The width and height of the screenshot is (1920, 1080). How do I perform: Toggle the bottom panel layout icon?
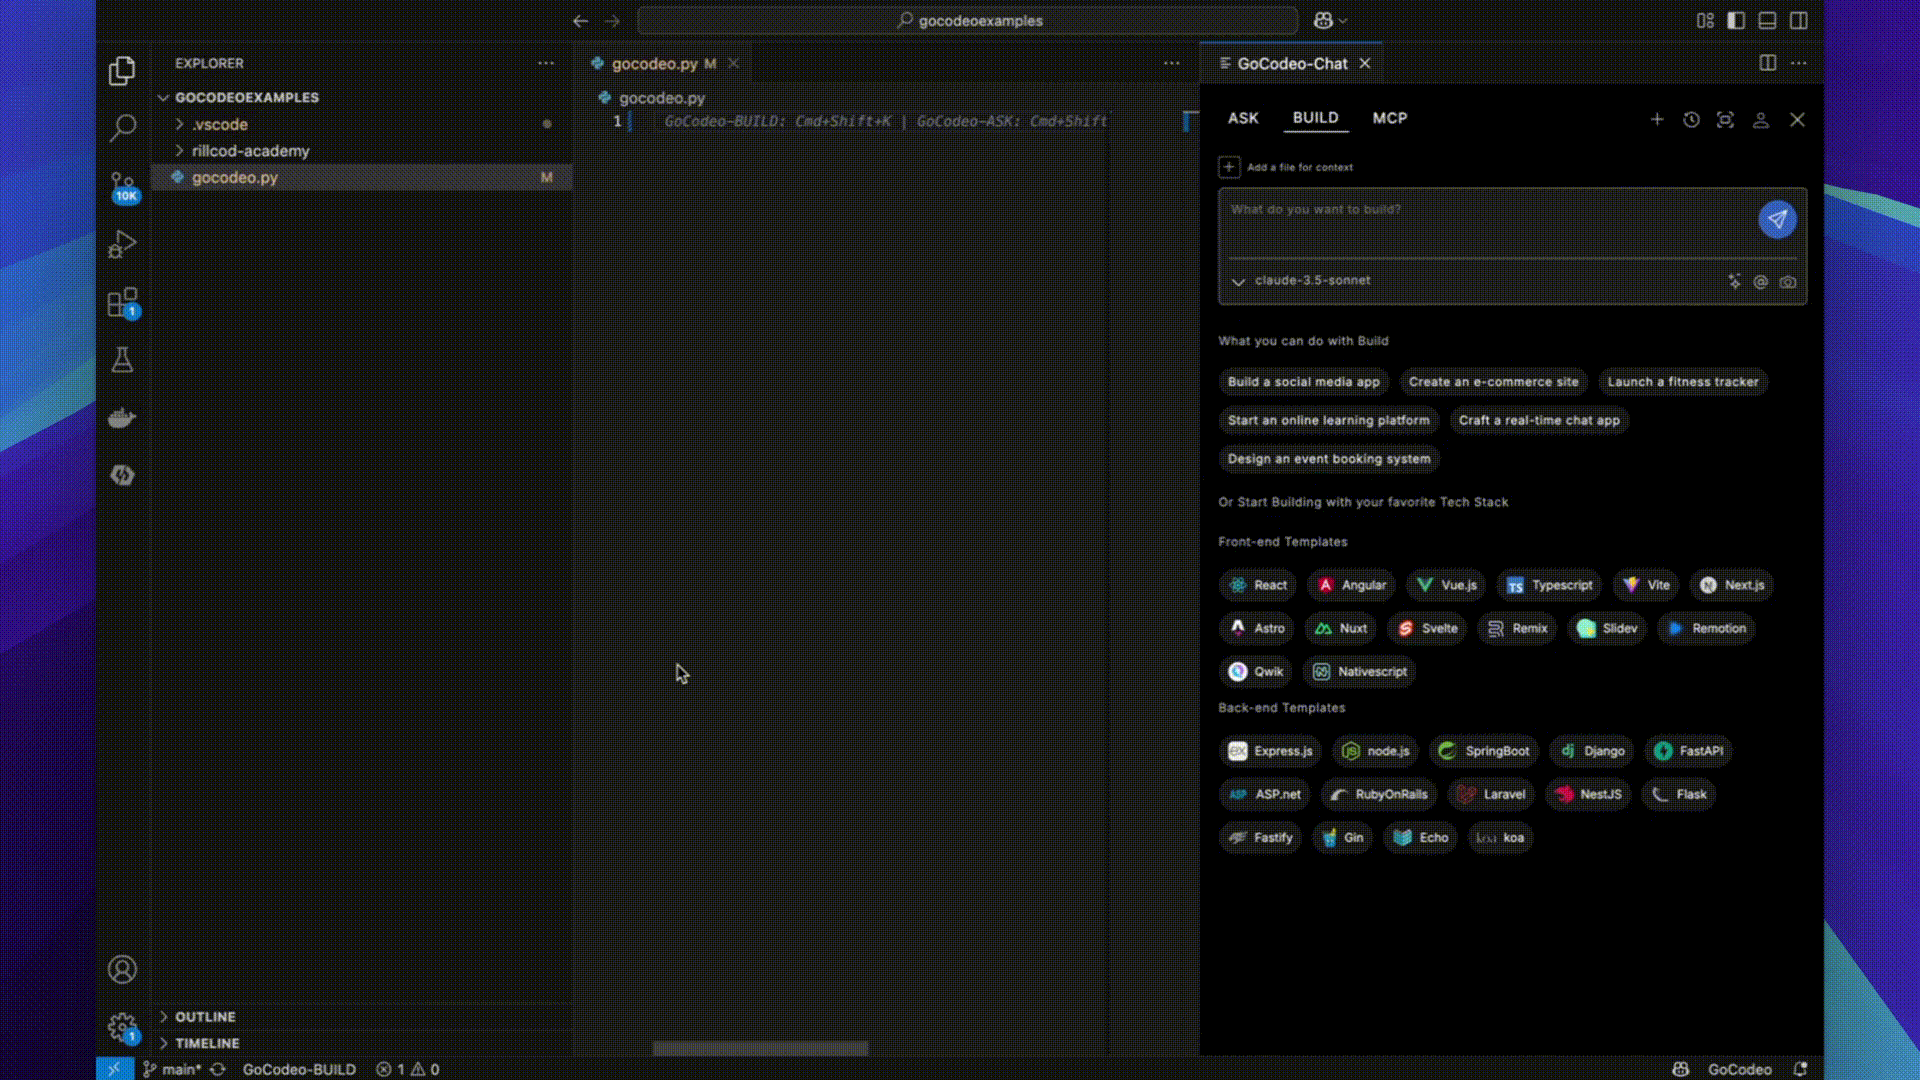point(1768,20)
